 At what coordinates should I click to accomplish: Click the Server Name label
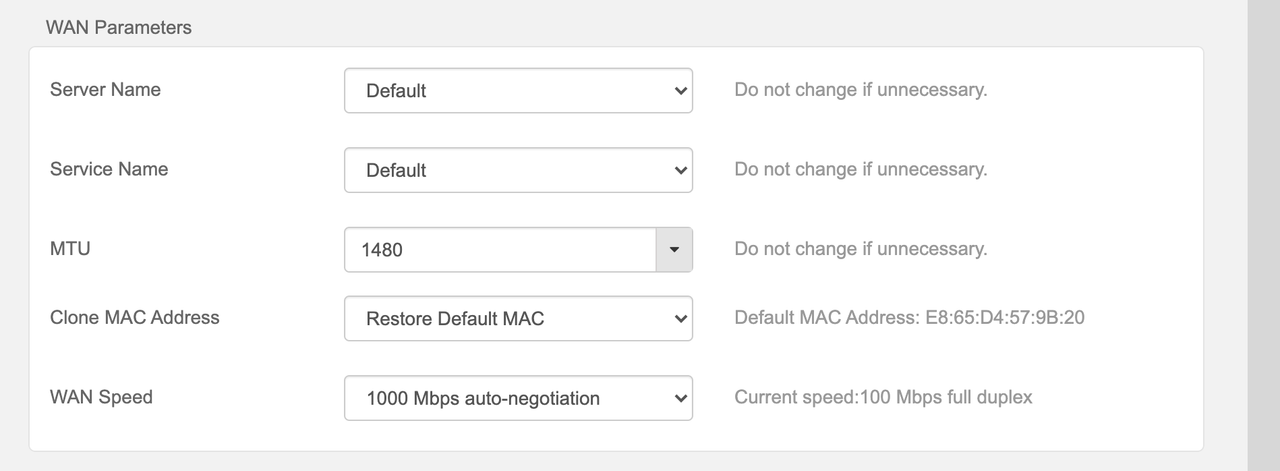pos(105,89)
